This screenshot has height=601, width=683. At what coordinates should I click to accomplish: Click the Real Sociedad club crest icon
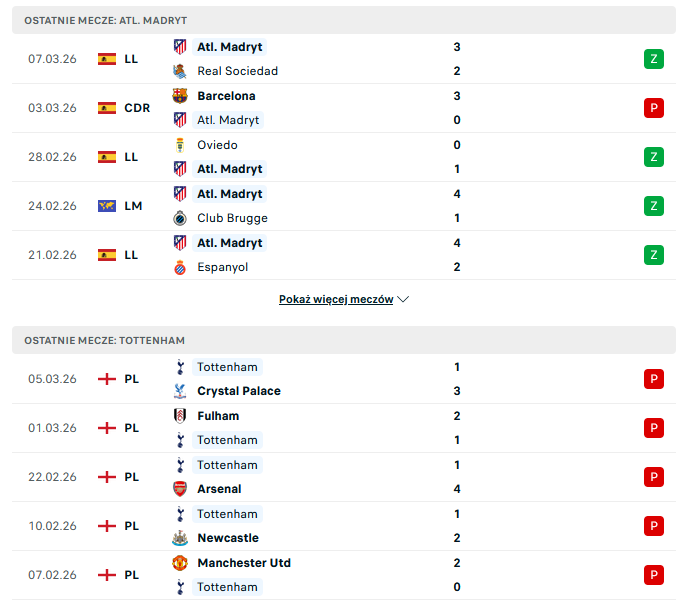[180, 71]
